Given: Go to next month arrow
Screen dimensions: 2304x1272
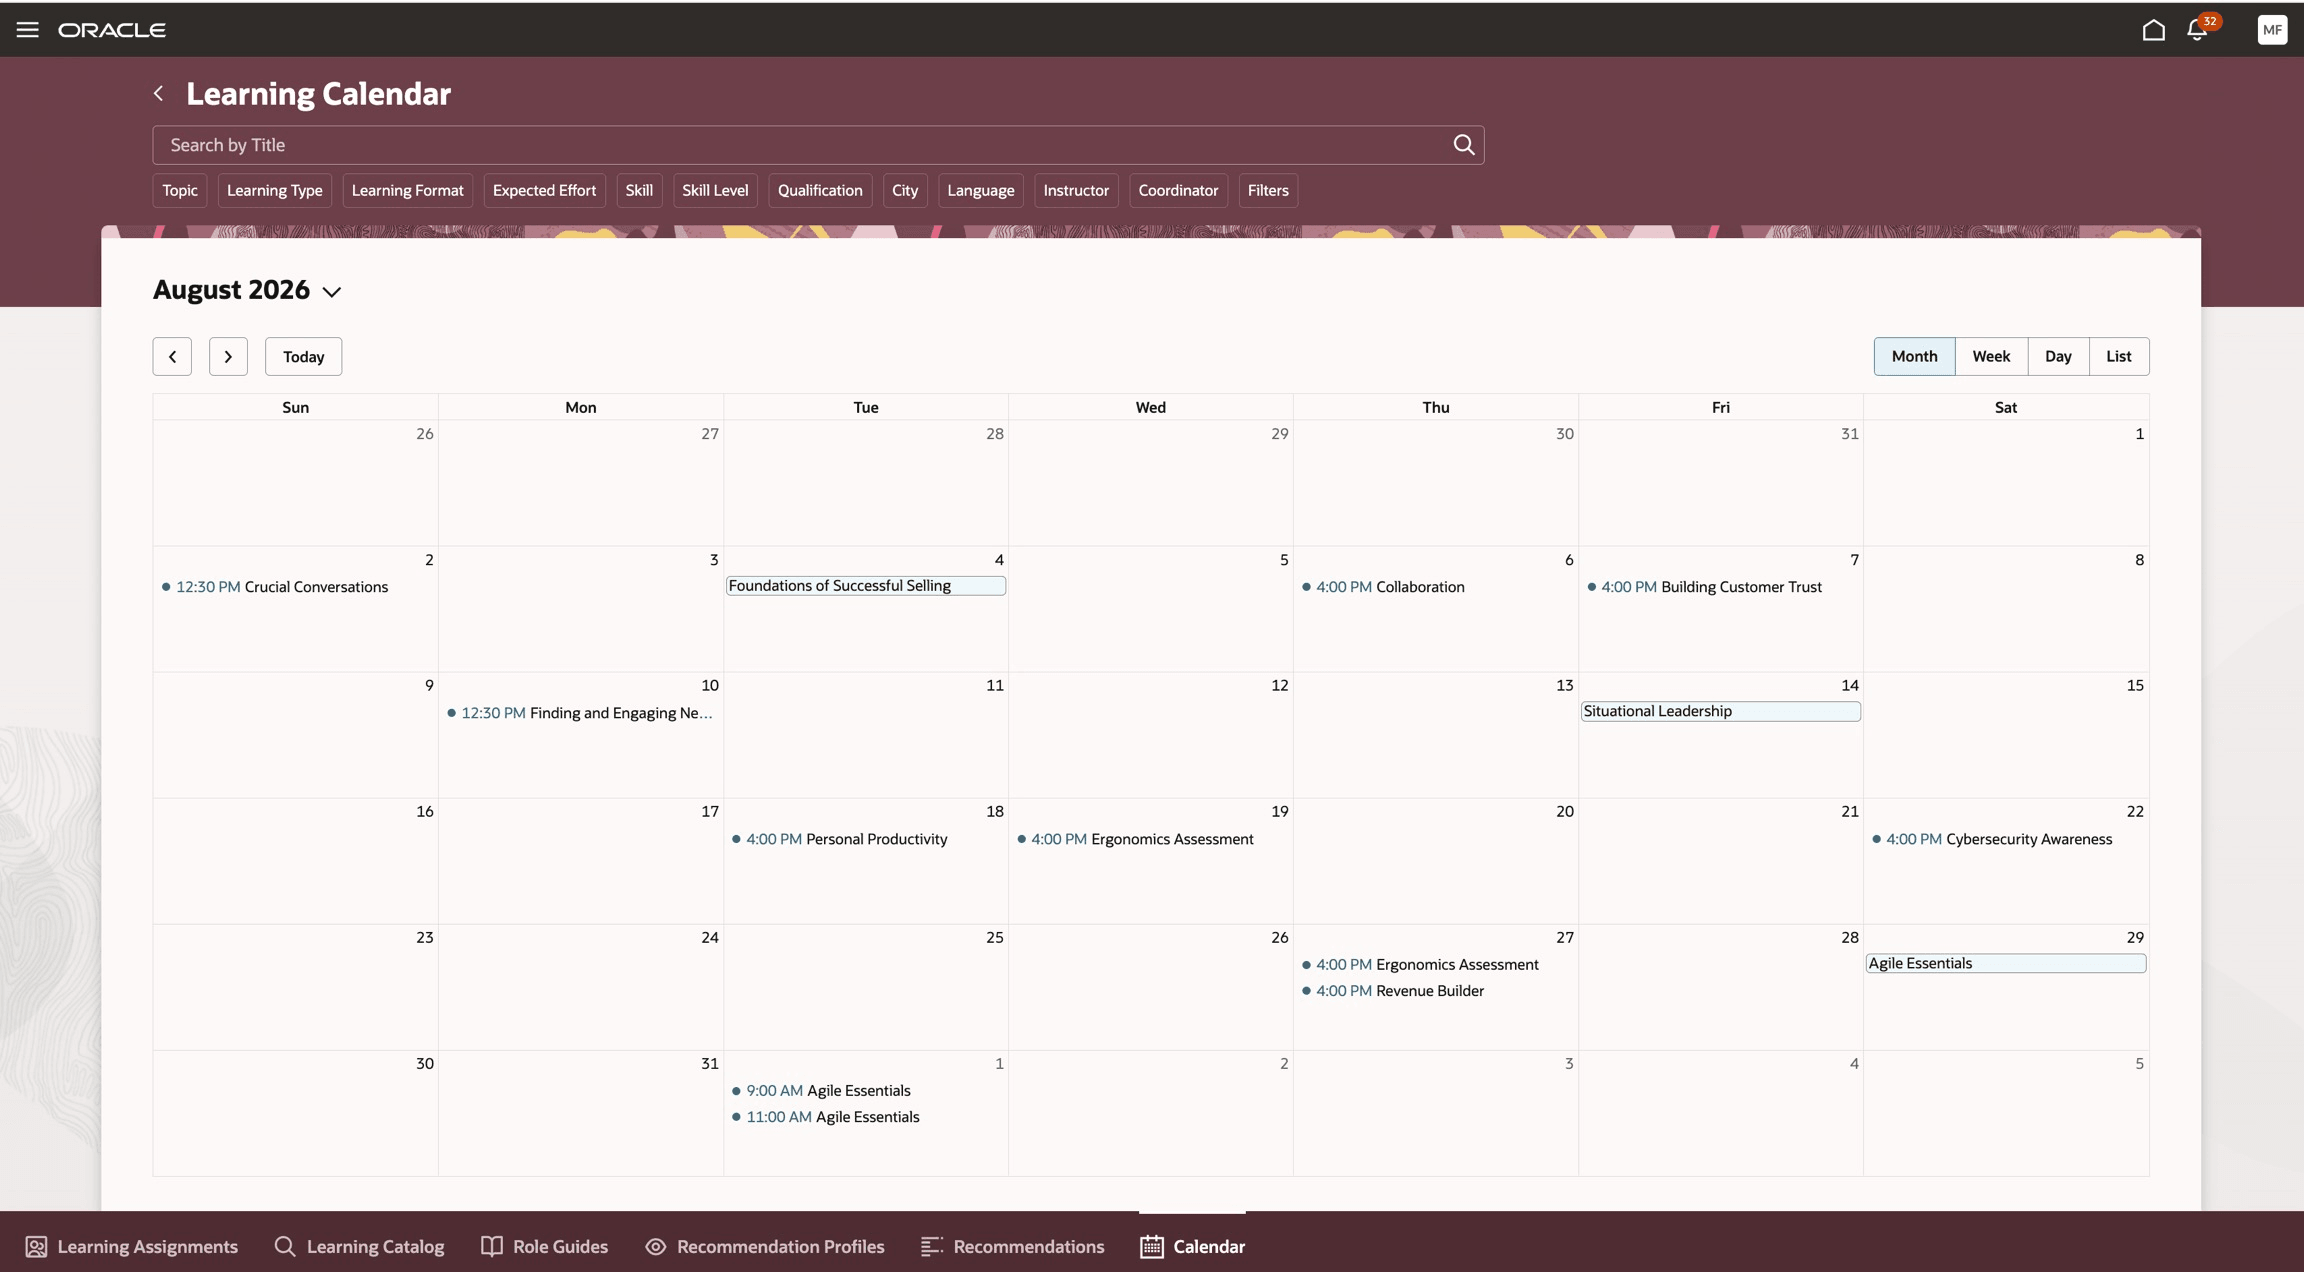Looking at the screenshot, I should [x=228, y=356].
